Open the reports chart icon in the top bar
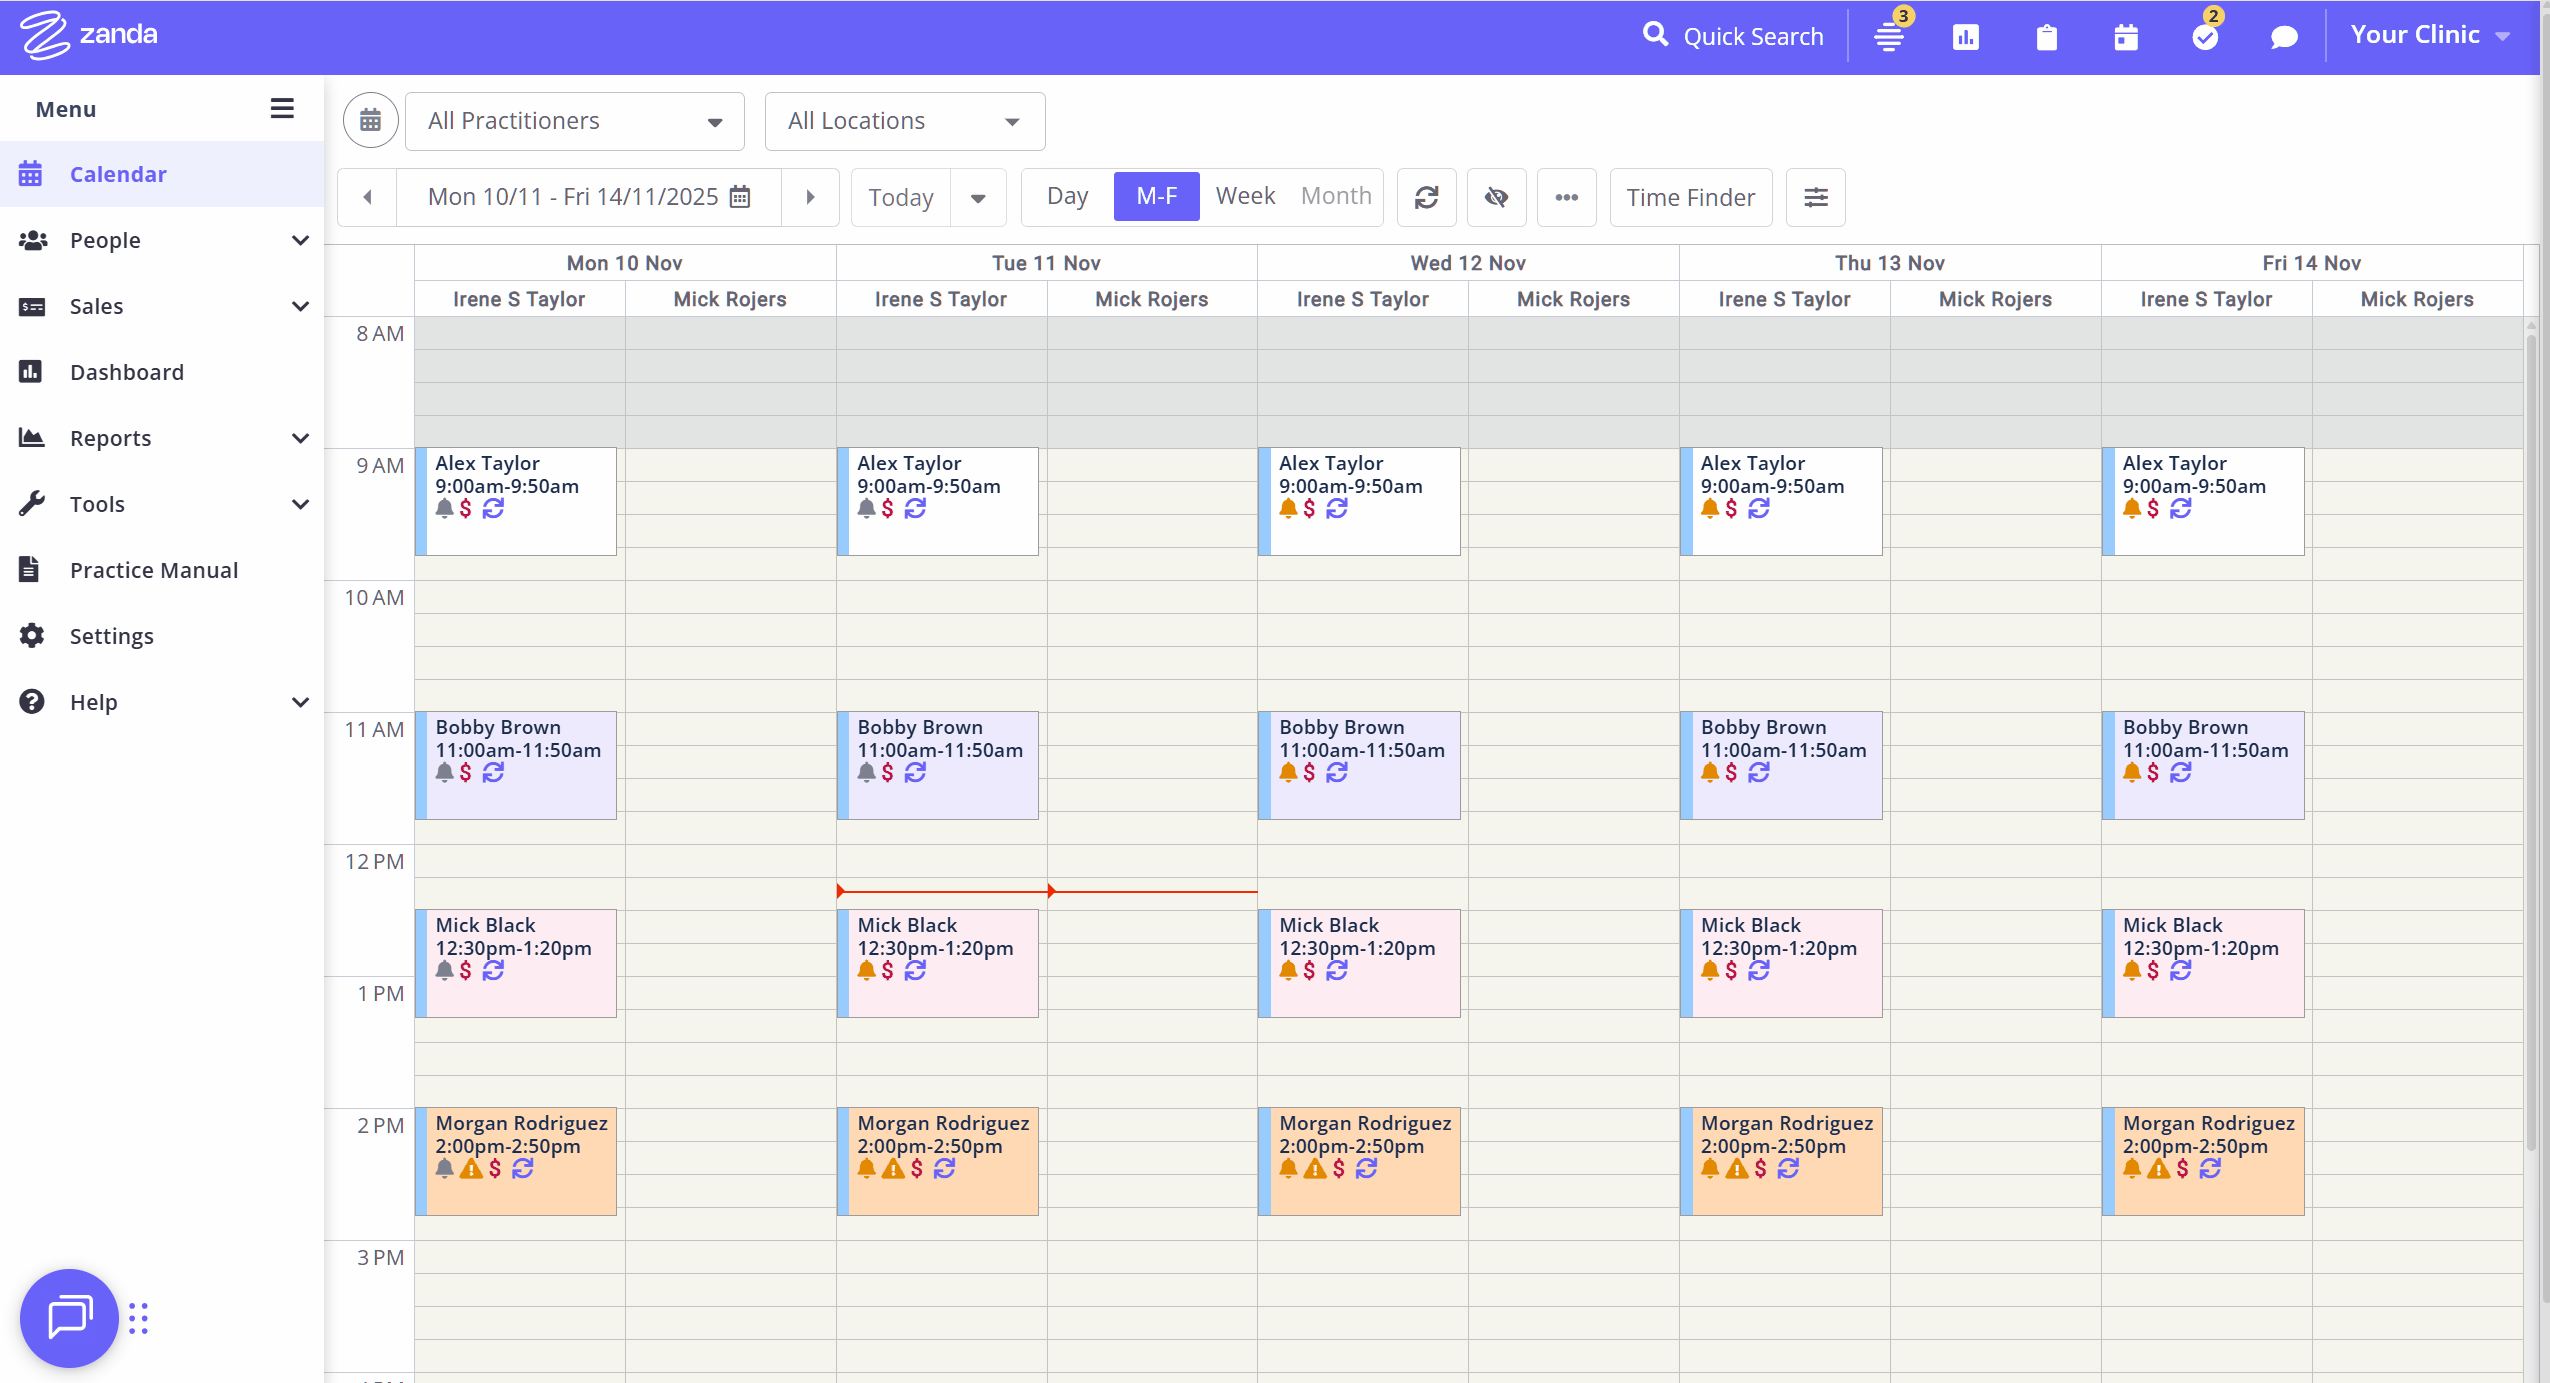This screenshot has width=2550, height=1383. point(1966,36)
